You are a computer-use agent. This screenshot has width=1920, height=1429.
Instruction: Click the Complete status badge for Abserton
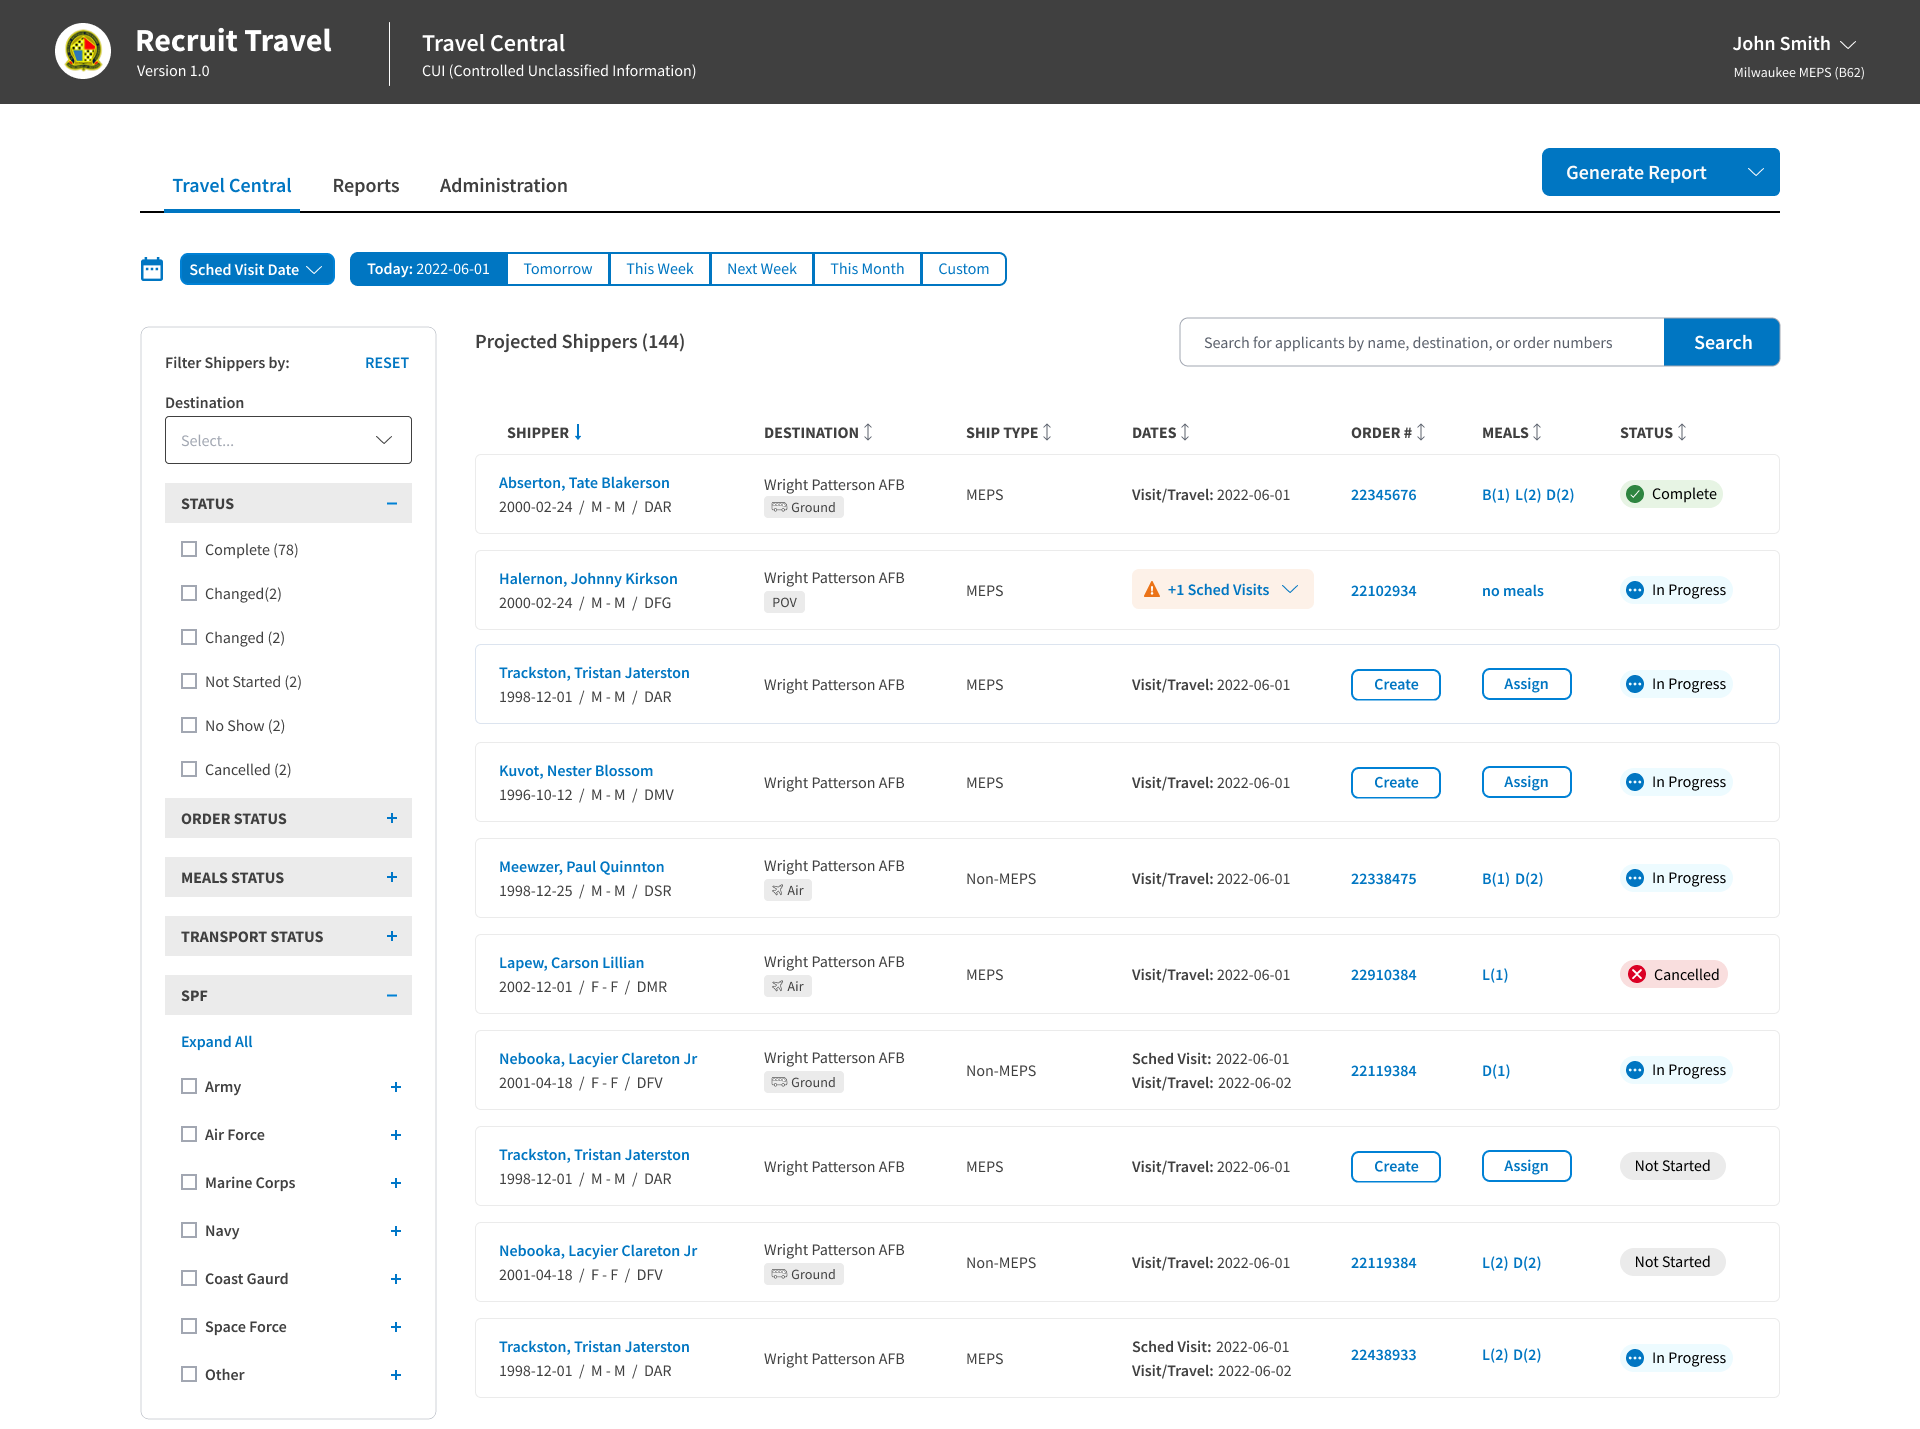coord(1671,494)
